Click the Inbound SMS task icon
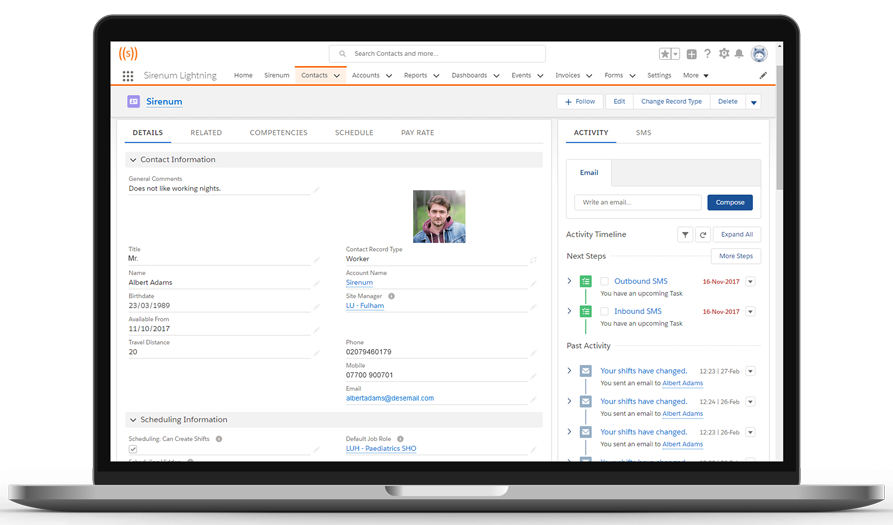 tap(585, 311)
